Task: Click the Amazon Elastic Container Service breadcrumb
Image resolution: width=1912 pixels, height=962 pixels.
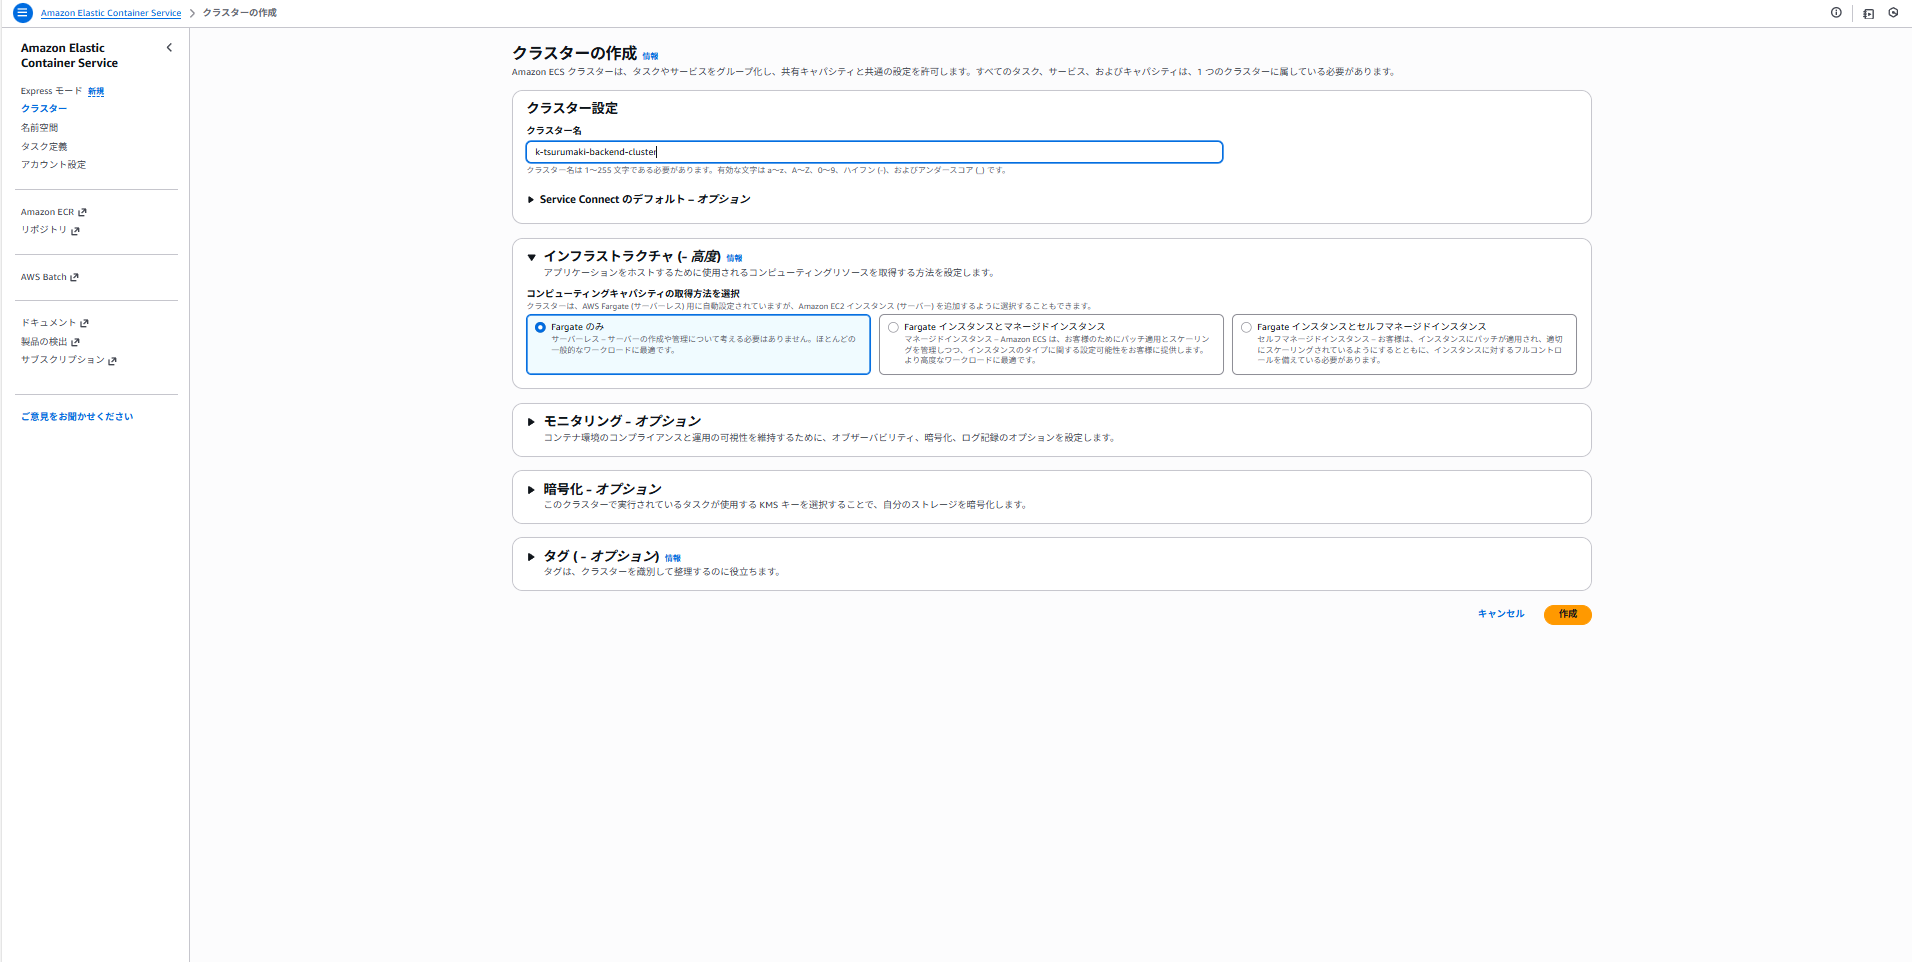Action: coord(111,13)
